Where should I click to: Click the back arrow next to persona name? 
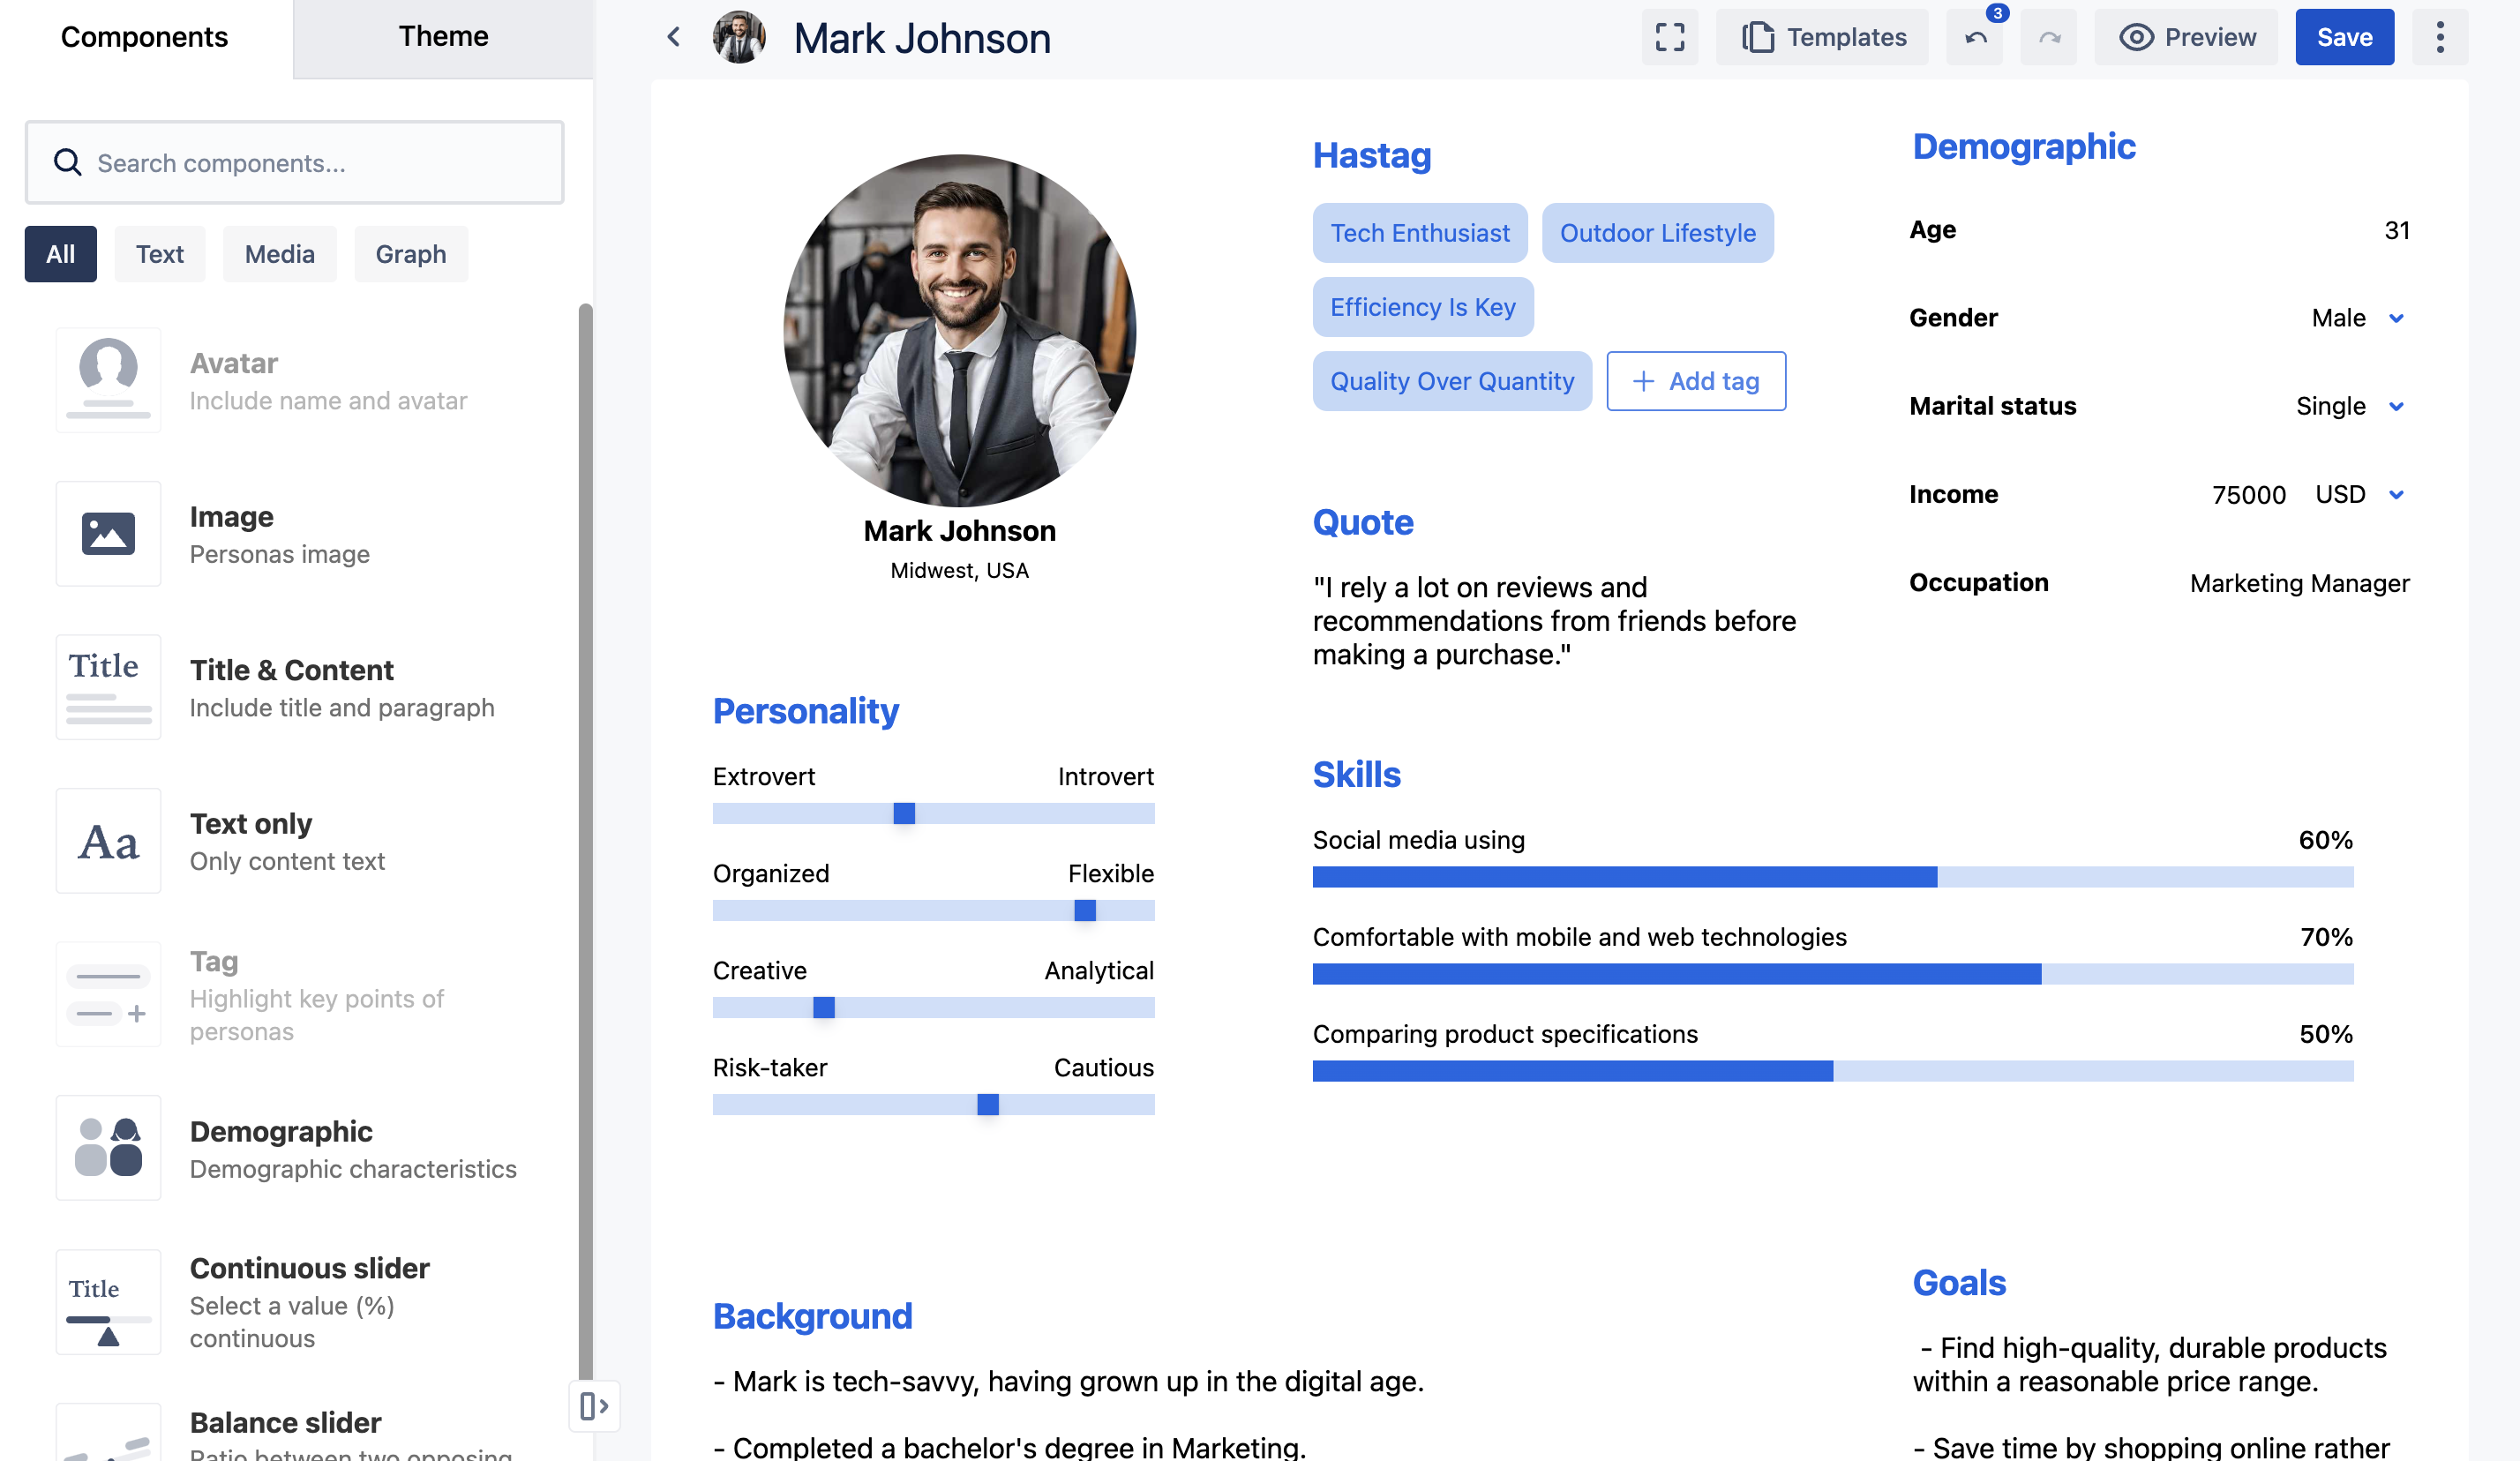pyautogui.click(x=673, y=37)
